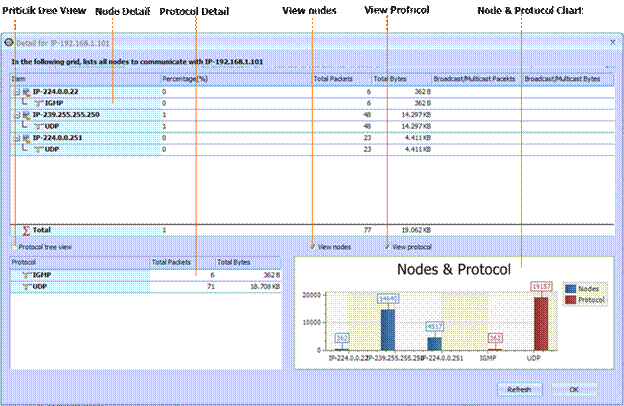This screenshot has height=406, width=624.
Task: Click the 19.062 KB total bytes value
Action: tap(416, 230)
